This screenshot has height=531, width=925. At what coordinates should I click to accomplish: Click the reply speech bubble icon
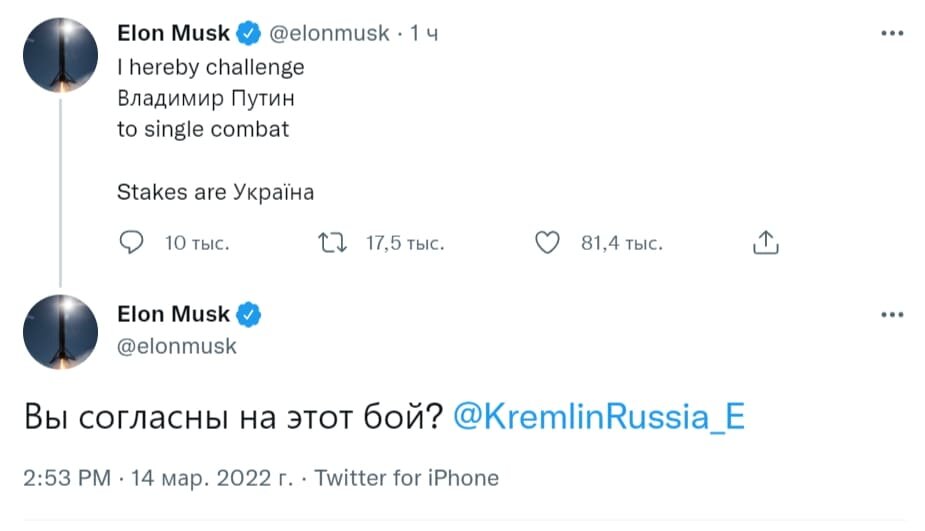(131, 242)
